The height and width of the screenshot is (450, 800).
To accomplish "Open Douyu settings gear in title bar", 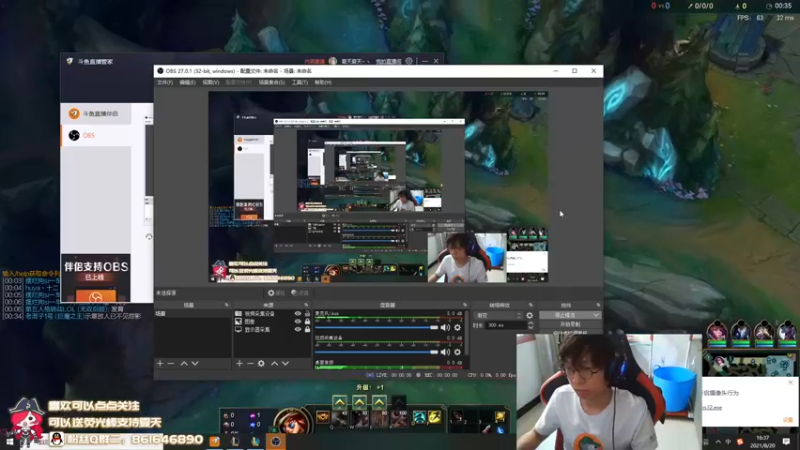I will click(x=409, y=61).
